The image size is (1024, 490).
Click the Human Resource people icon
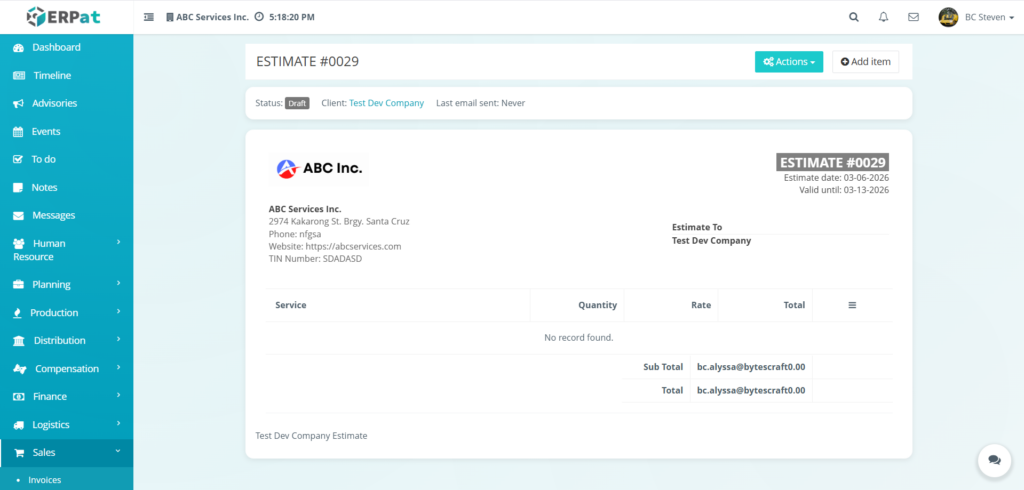19,244
